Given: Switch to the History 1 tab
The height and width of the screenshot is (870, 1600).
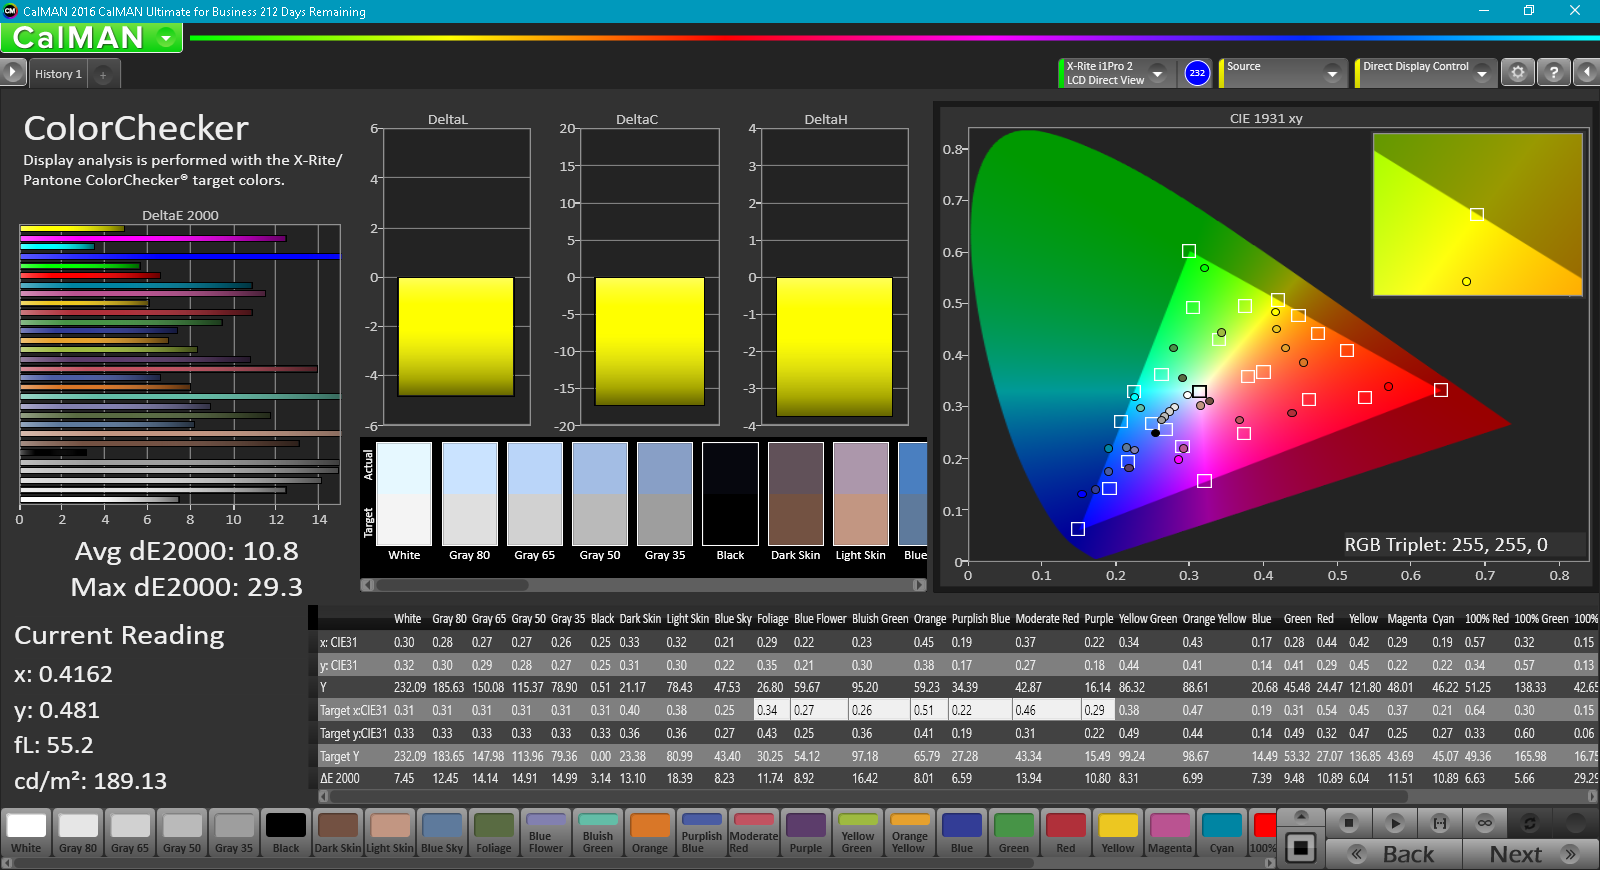Looking at the screenshot, I should tap(58, 74).
